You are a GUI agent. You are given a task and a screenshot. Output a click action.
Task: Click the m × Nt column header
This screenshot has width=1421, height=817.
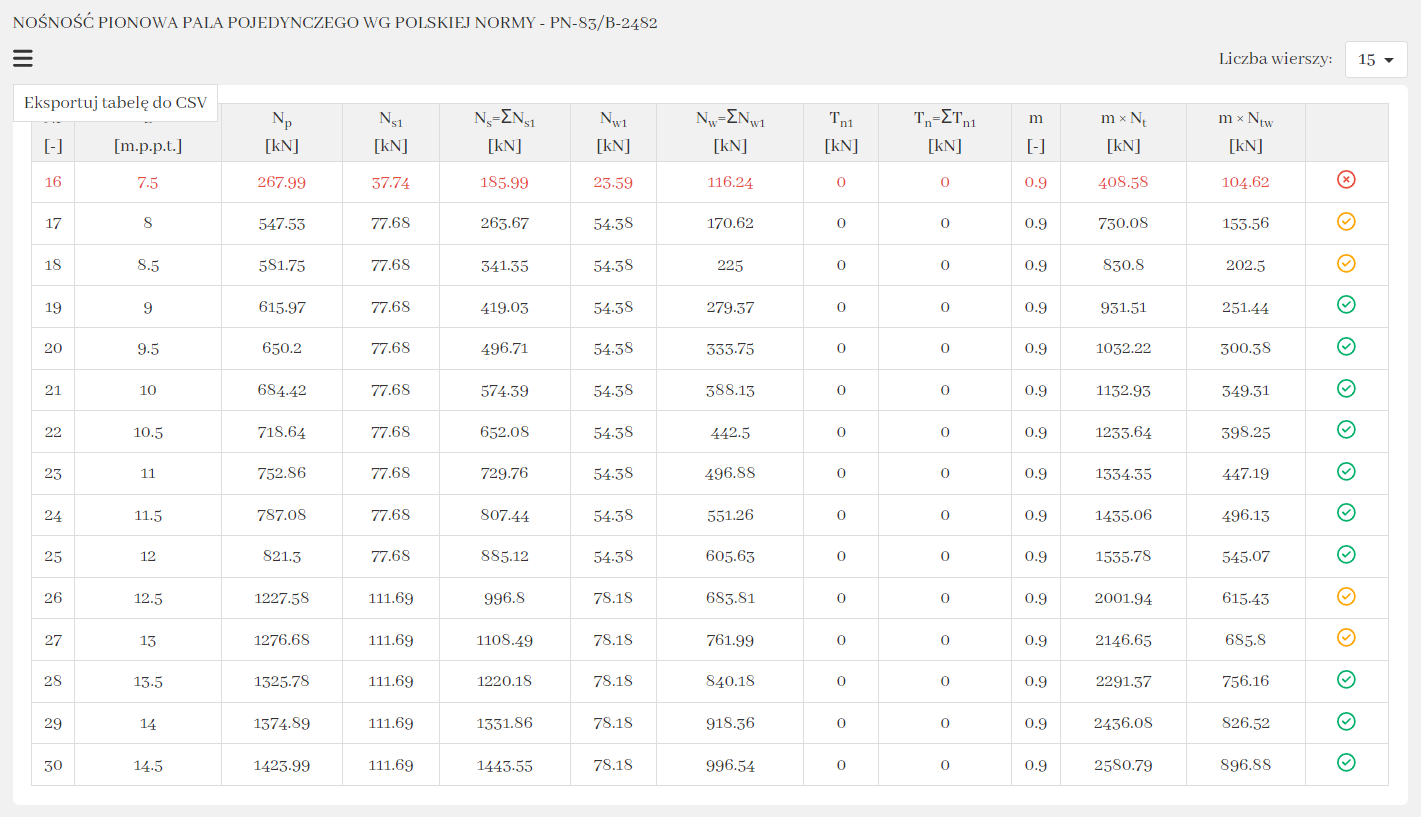coord(1123,131)
